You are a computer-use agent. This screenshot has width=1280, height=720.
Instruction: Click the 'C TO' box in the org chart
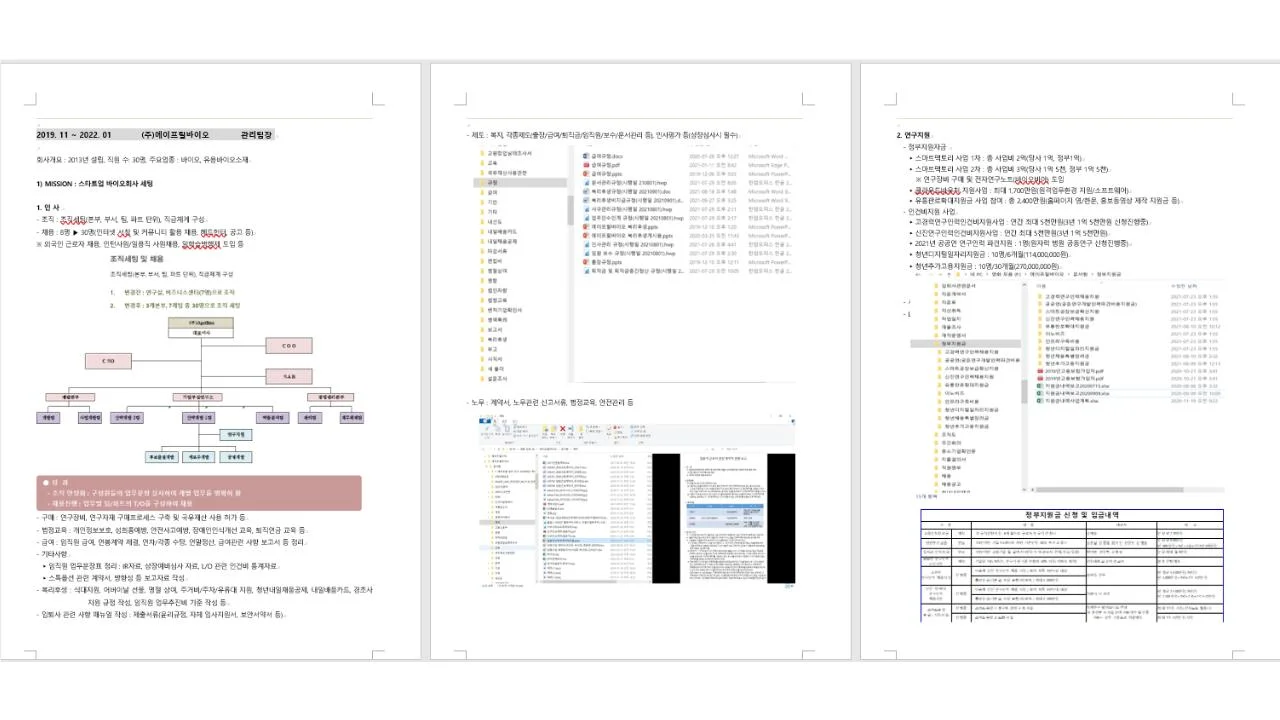point(109,360)
